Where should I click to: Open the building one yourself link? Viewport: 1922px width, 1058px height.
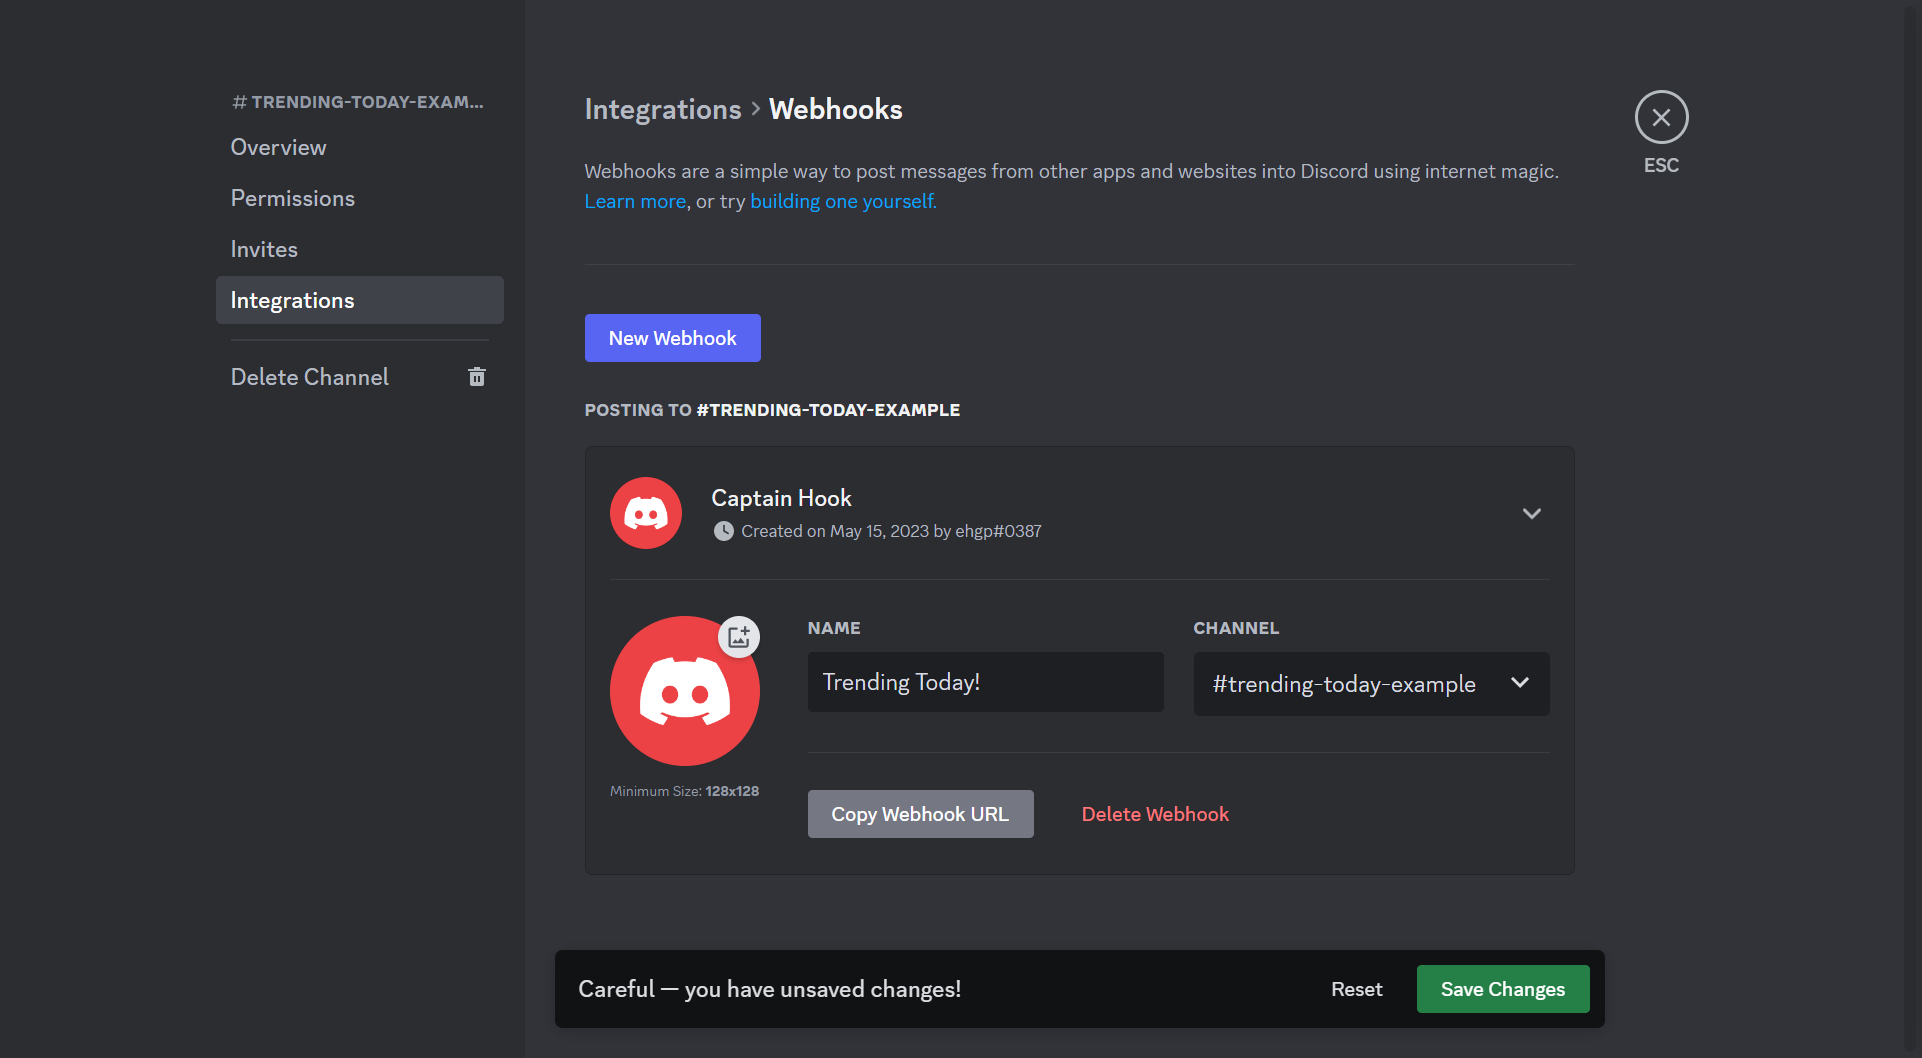[842, 201]
